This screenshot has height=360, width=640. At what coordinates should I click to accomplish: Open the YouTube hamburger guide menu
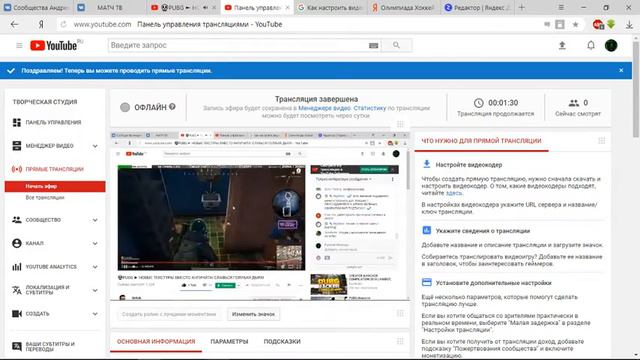19,45
